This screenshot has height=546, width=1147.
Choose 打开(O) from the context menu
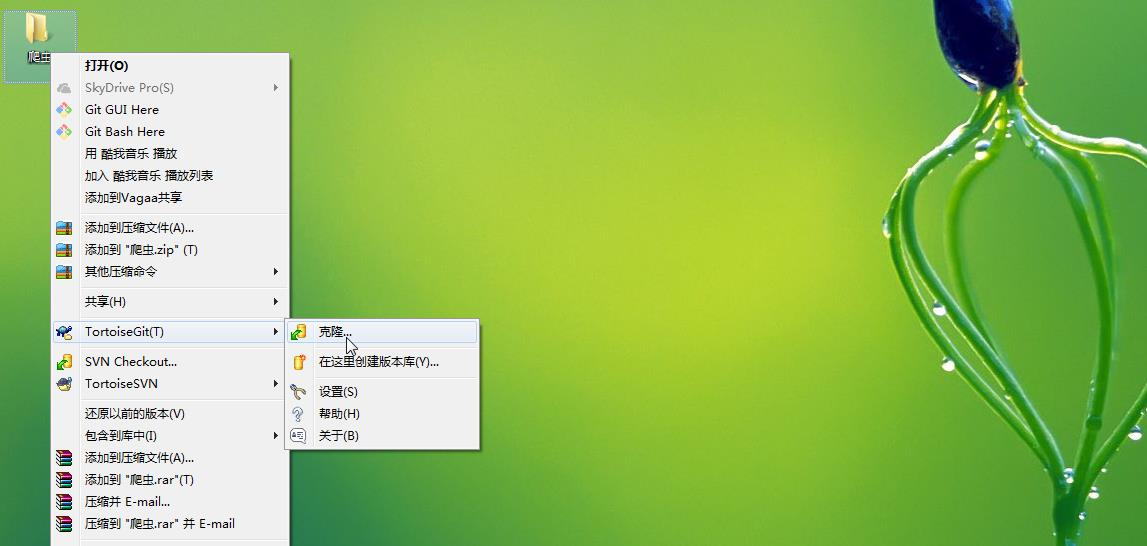[170, 66]
